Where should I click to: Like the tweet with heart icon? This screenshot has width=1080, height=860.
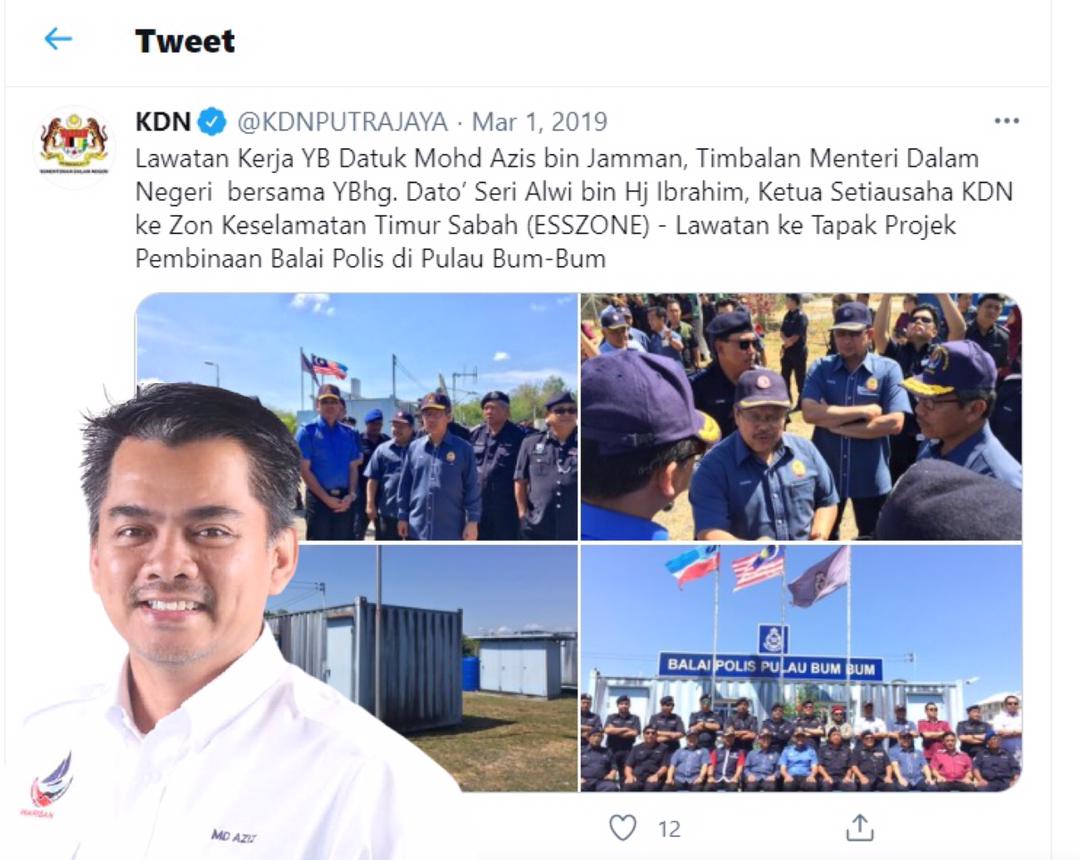click(x=623, y=828)
